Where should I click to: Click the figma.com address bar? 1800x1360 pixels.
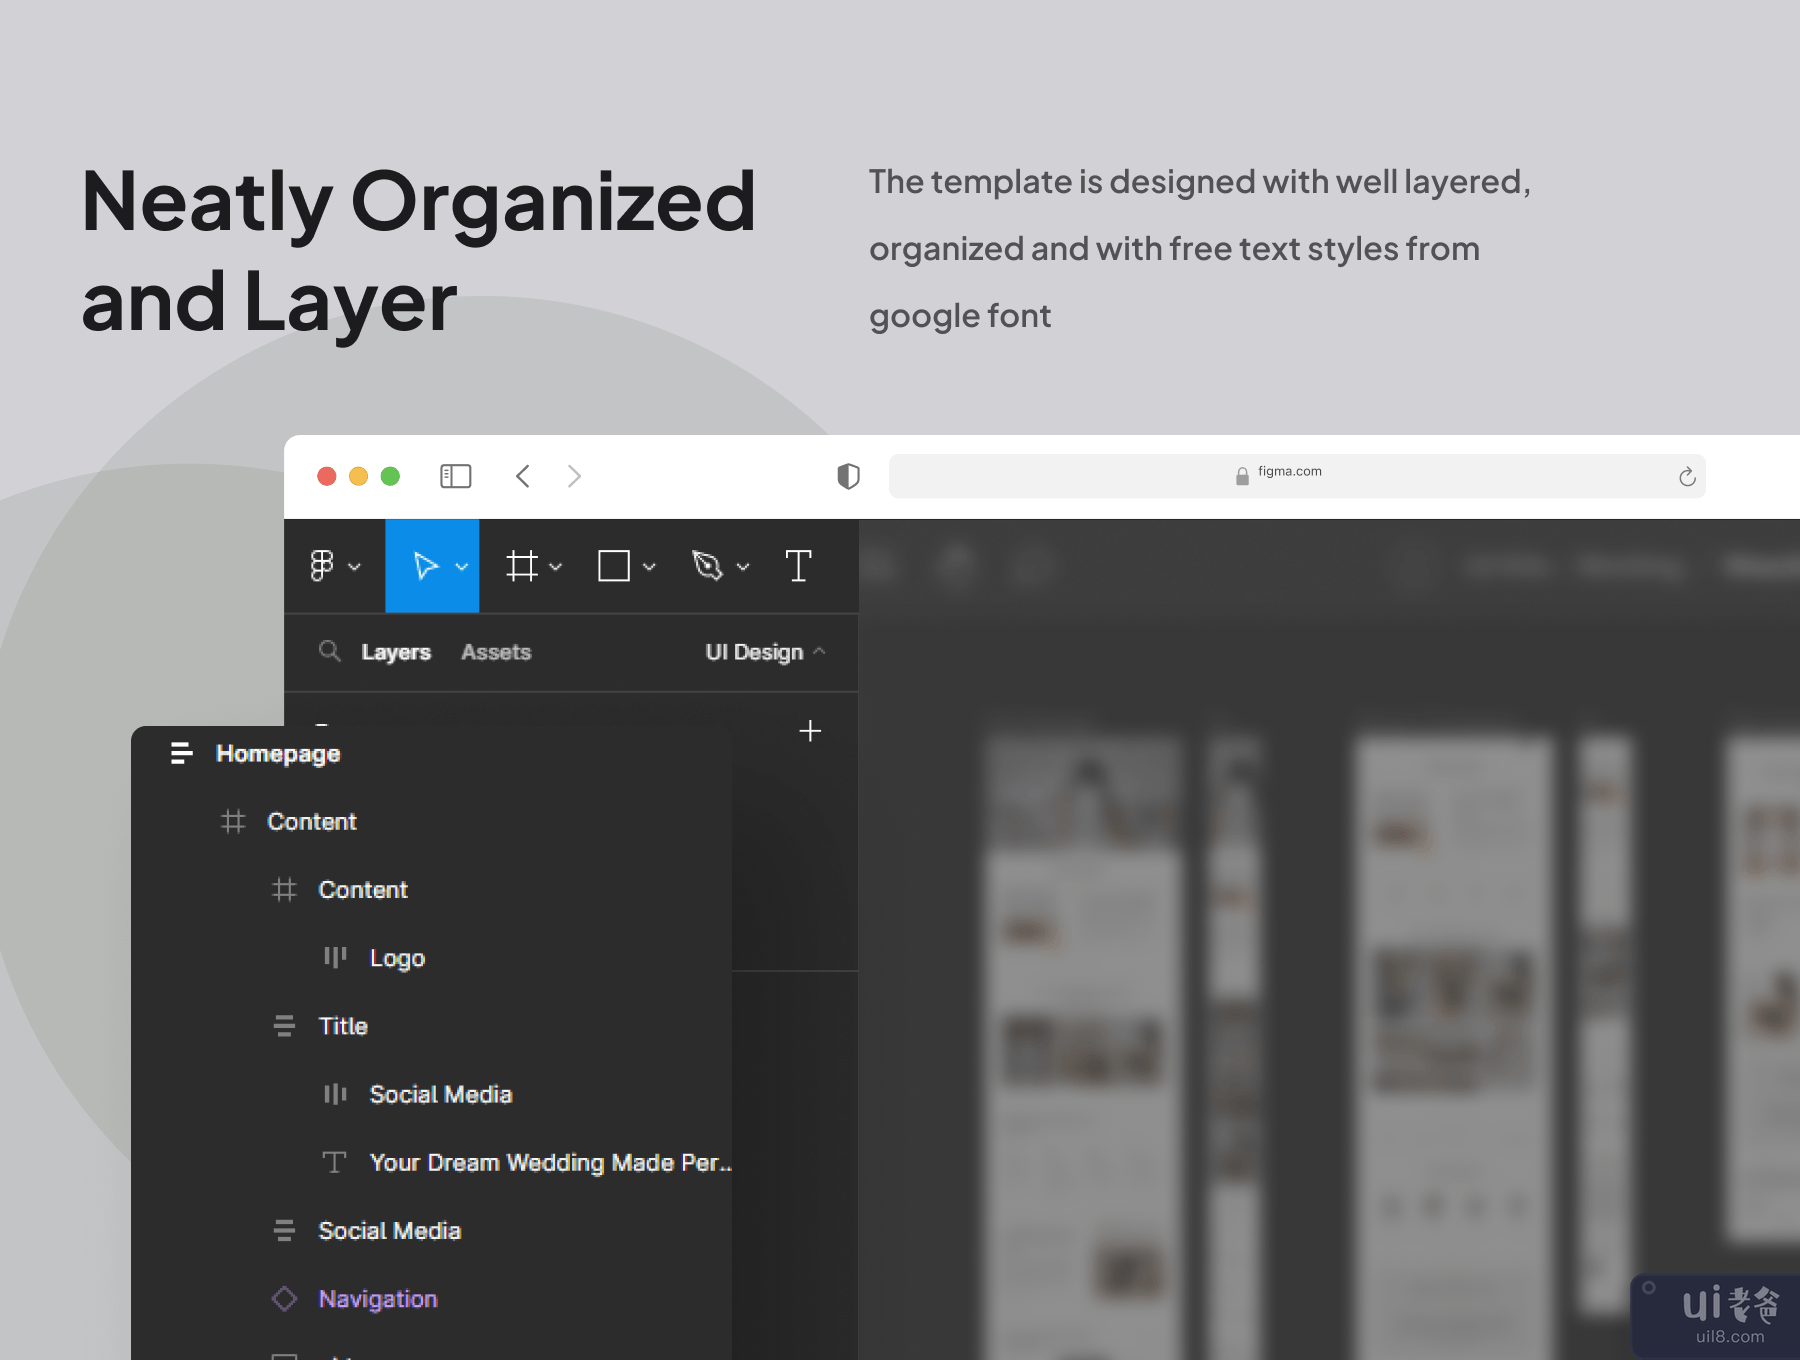(x=1288, y=476)
